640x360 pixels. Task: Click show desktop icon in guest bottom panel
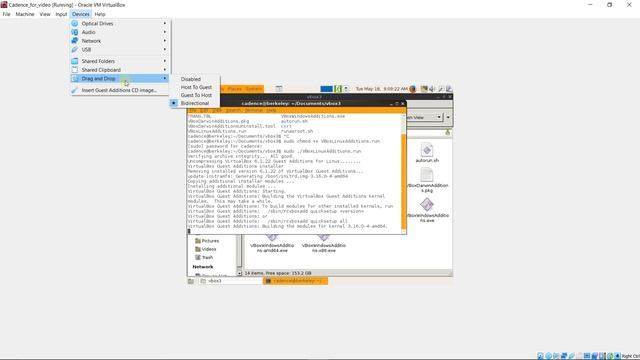coord(191,281)
